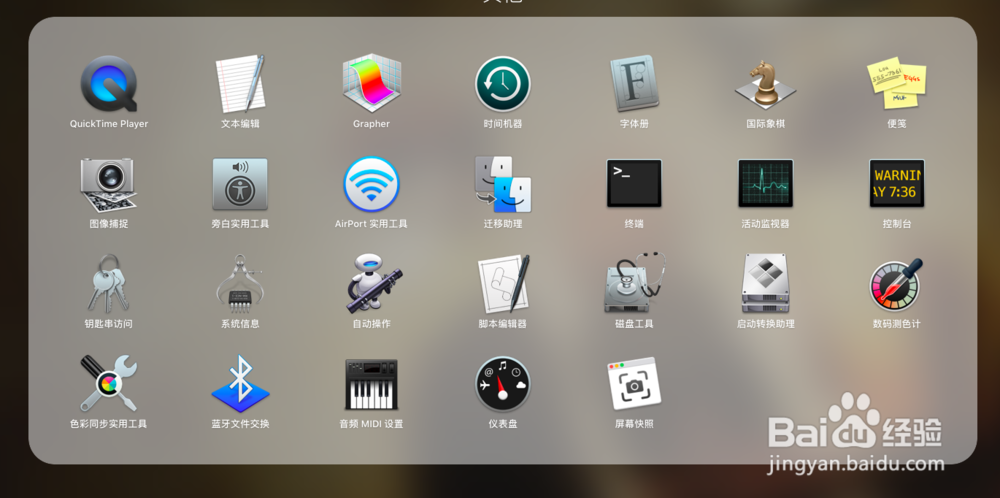Launch 时间机器 Time Machine icon
The height and width of the screenshot is (498, 1000).
[x=503, y=84]
